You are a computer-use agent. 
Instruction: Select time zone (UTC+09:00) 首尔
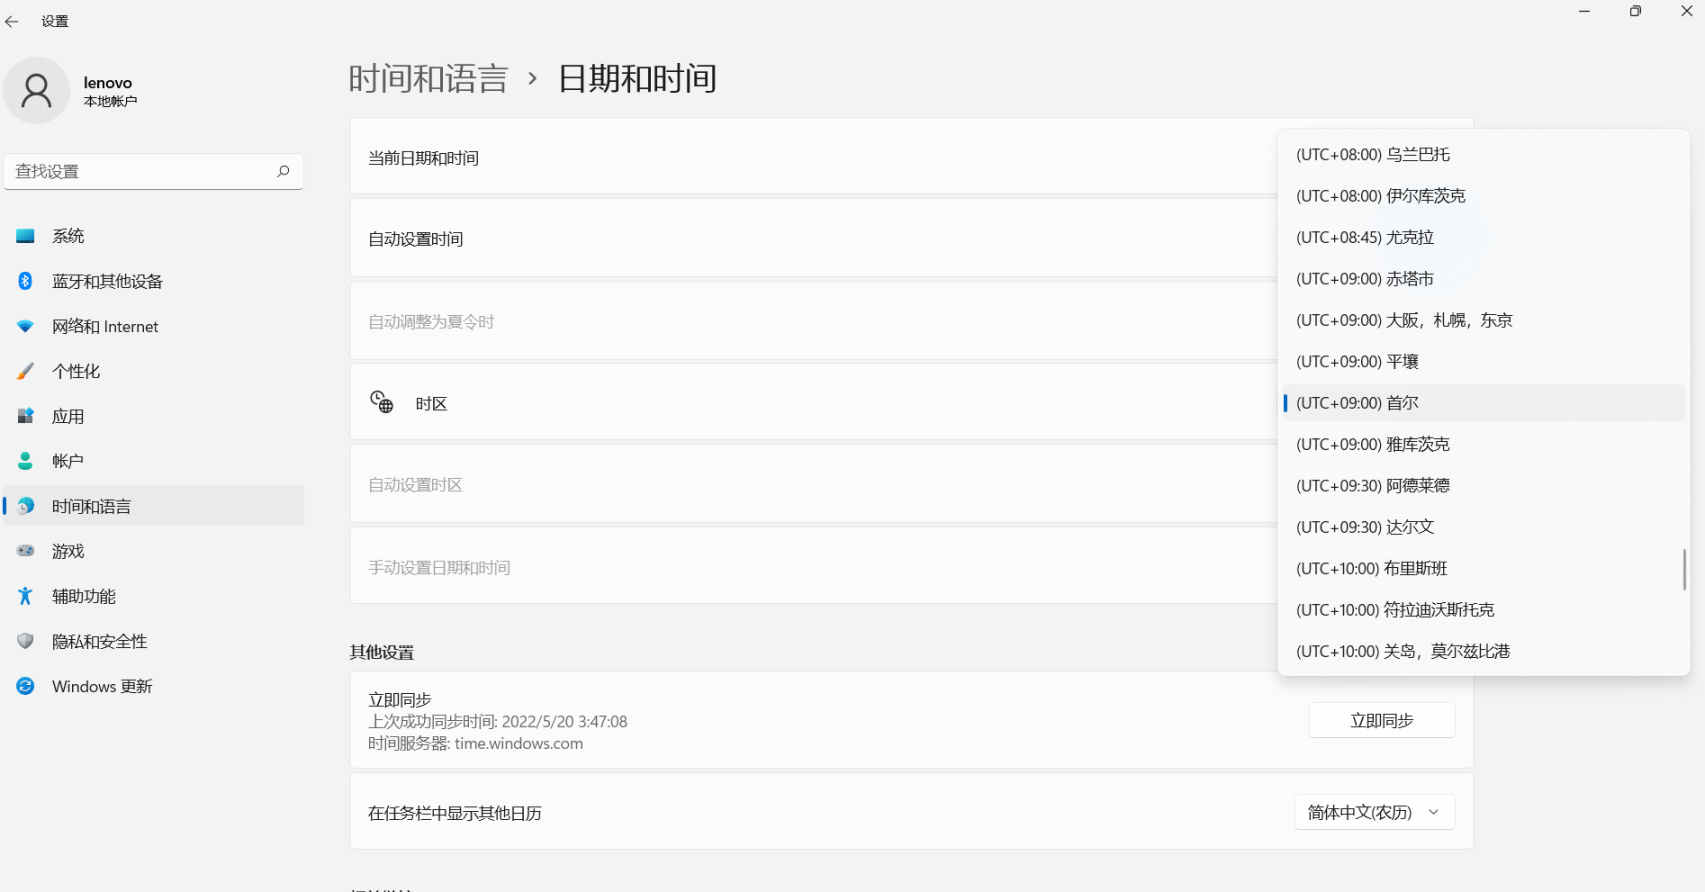pyautogui.click(x=1484, y=403)
